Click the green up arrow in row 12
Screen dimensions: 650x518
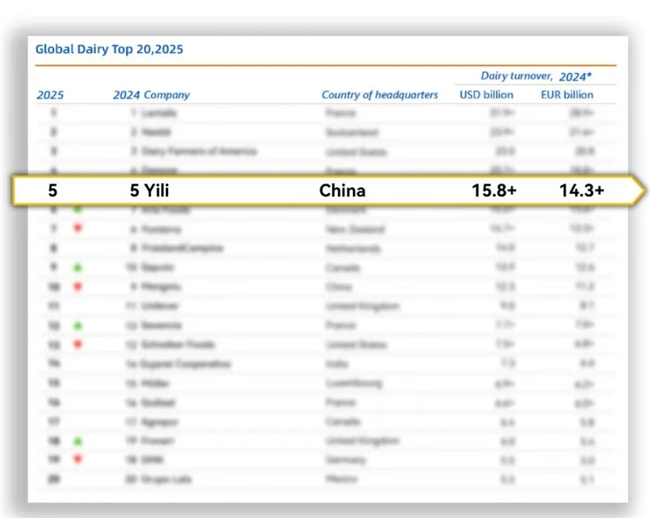(80, 325)
